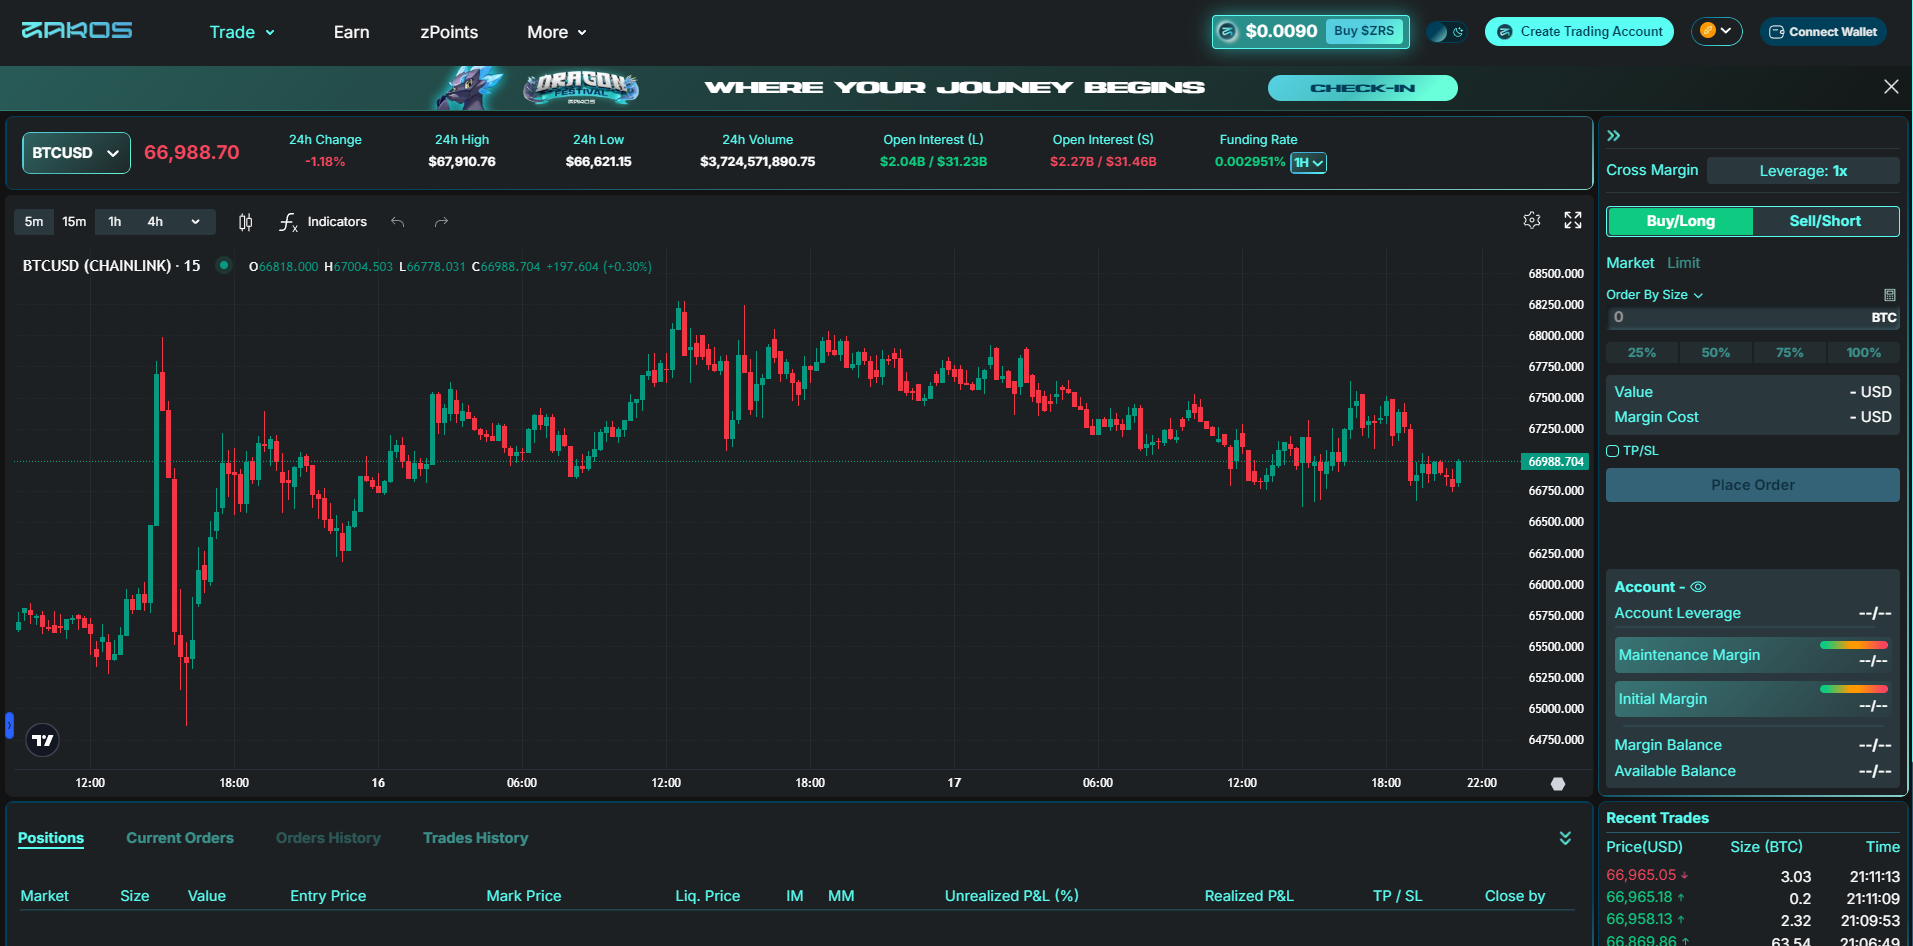The width and height of the screenshot is (1913, 946).
Task: Click the redo arrow on chart toolbar
Action: (x=441, y=222)
